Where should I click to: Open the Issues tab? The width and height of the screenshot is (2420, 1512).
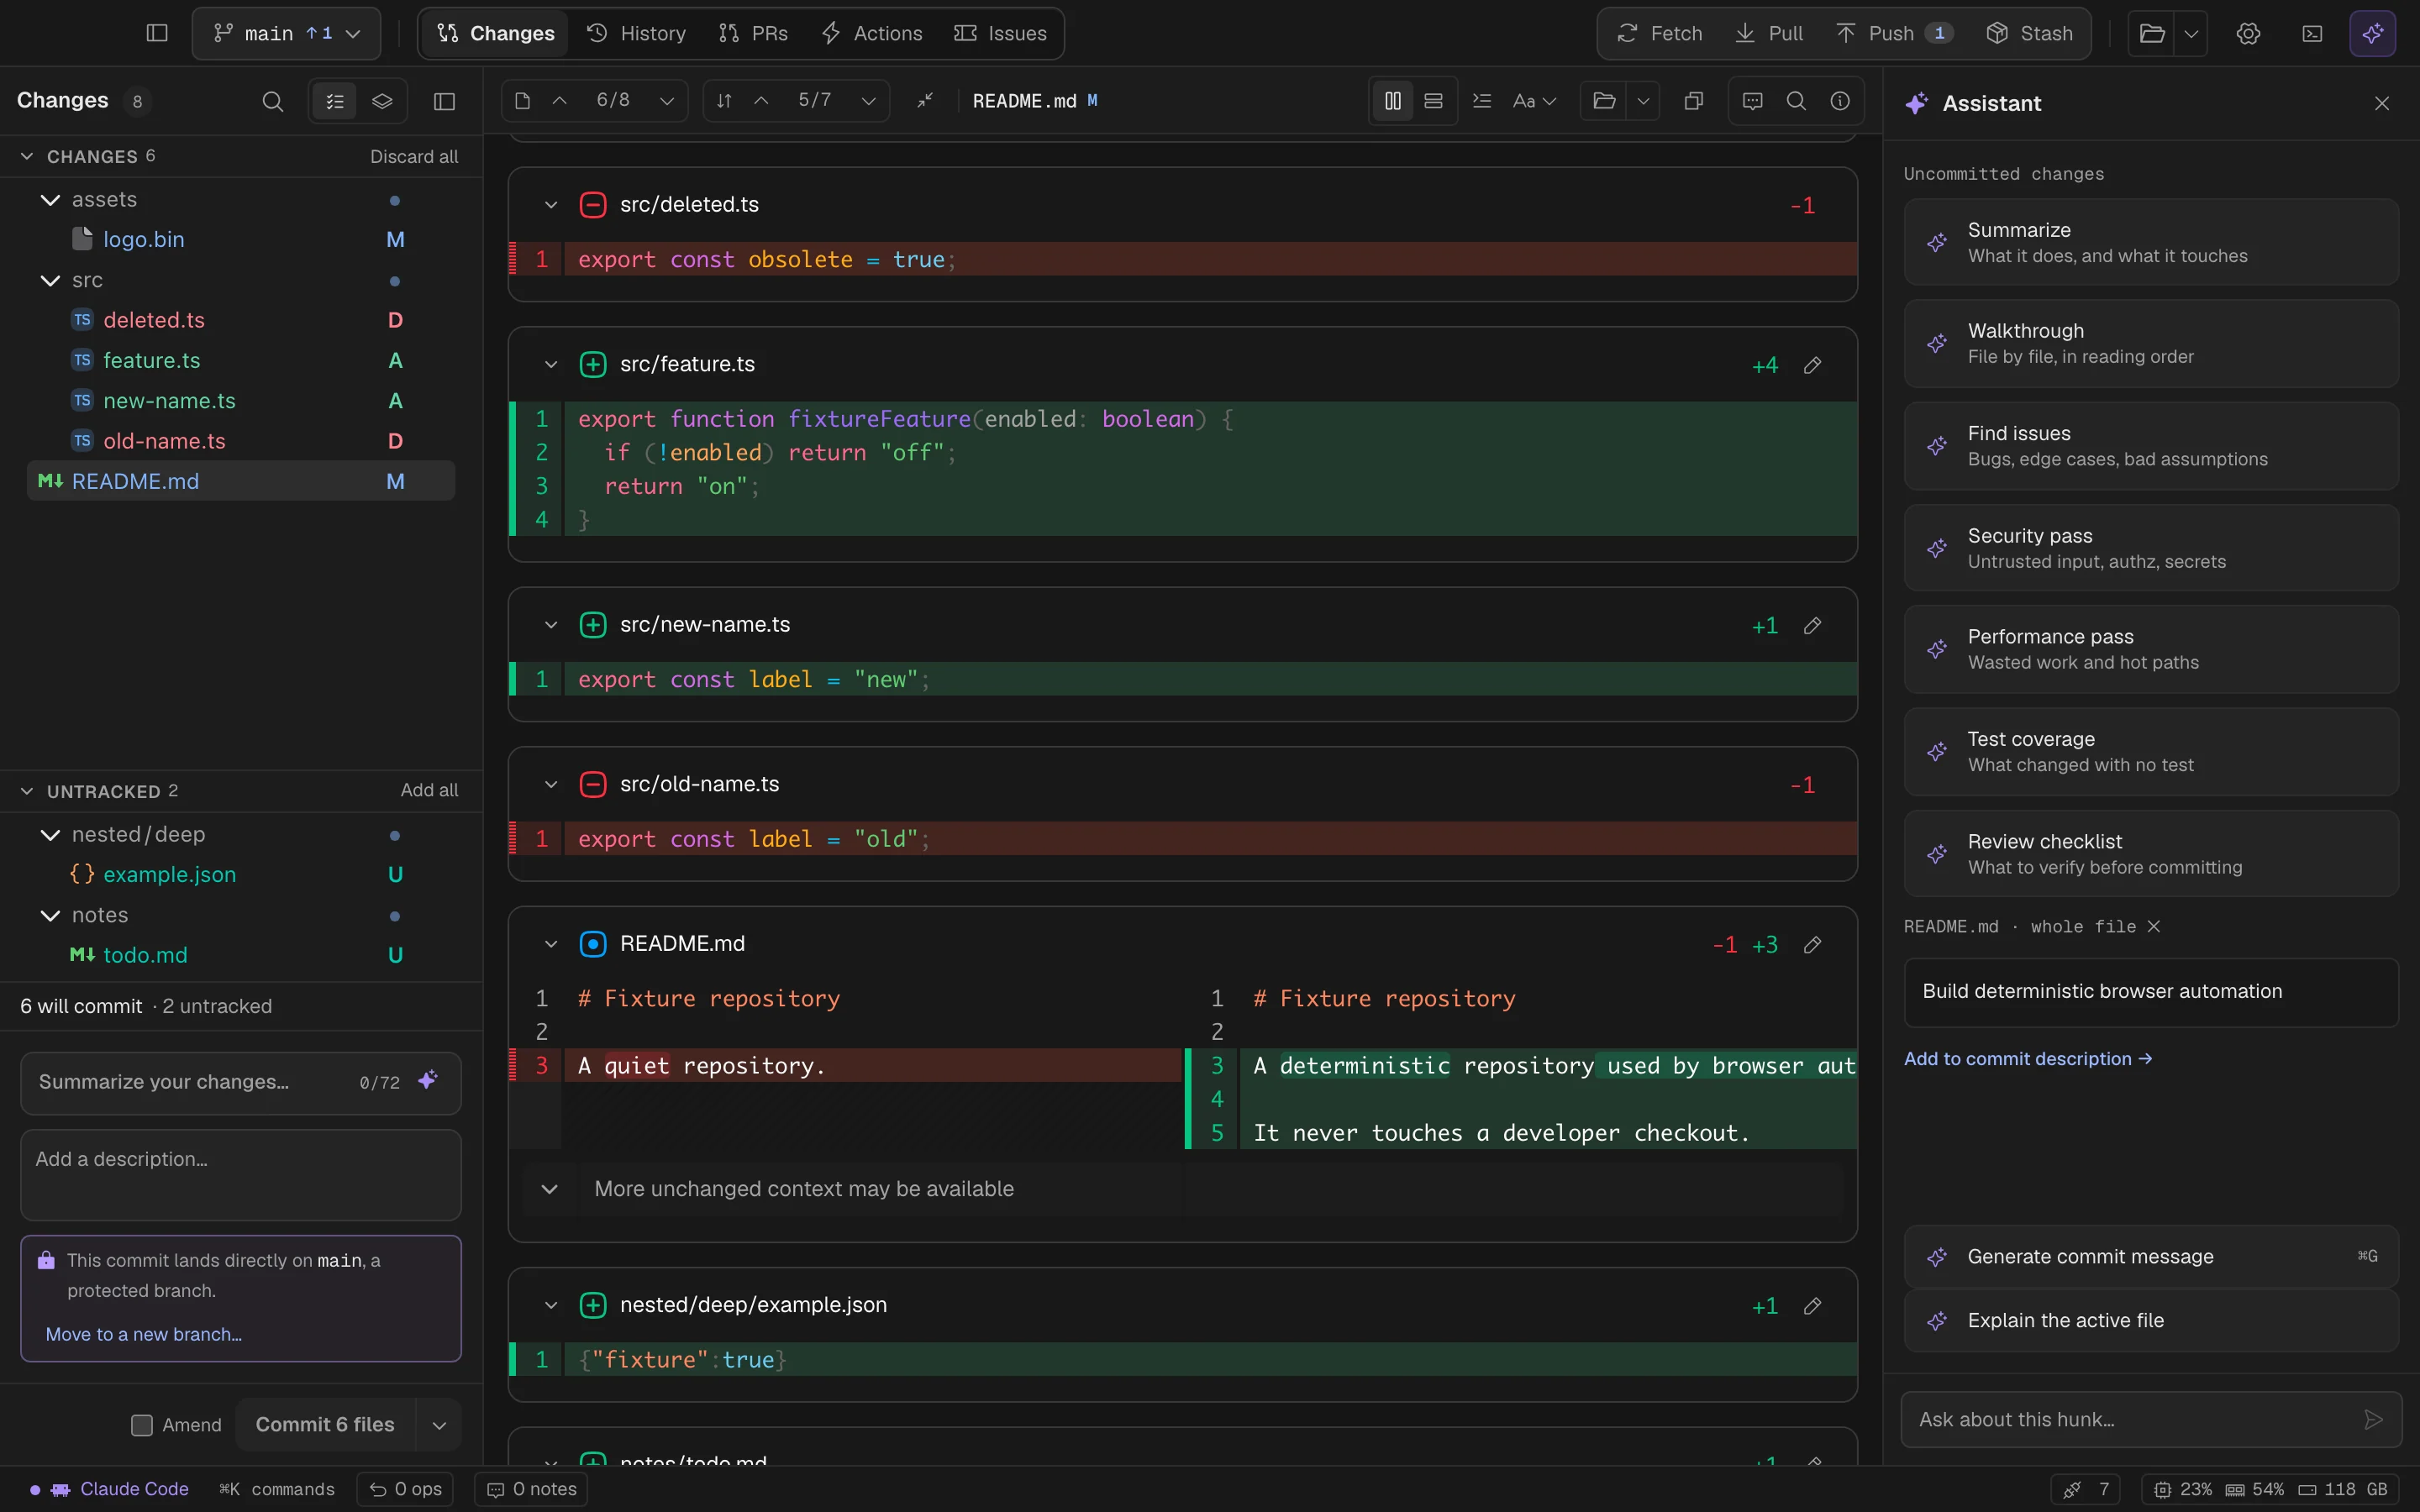pyautogui.click(x=1000, y=33)
